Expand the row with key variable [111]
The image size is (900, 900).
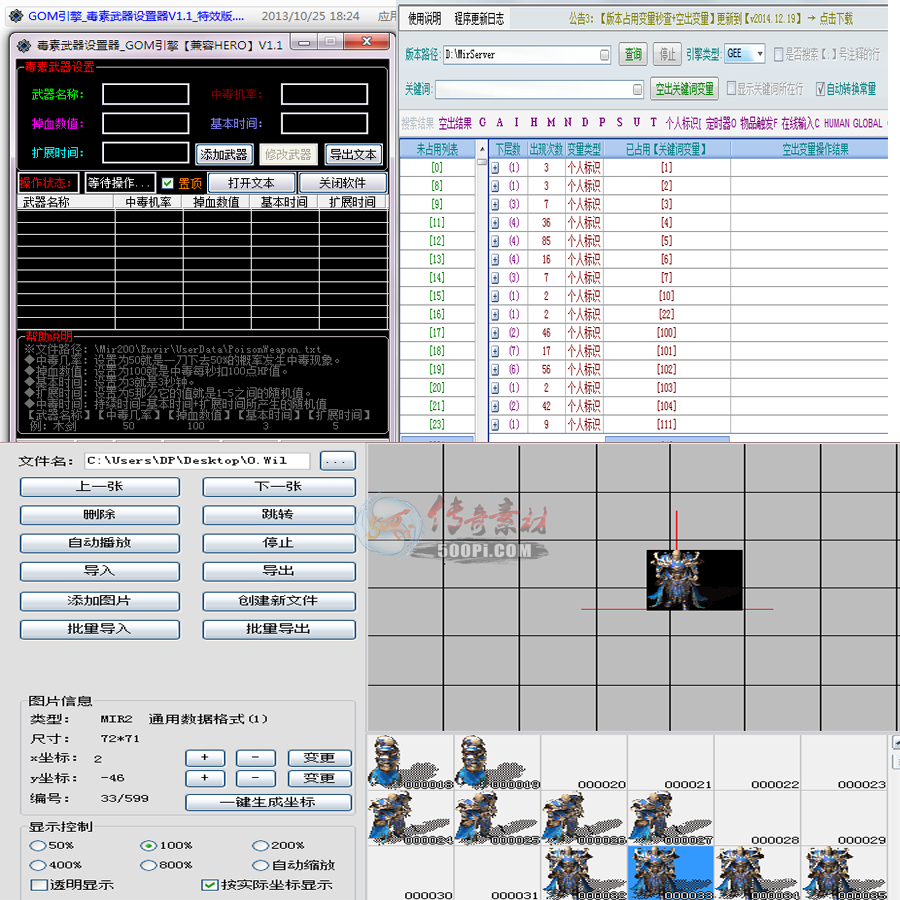[495, 425]
